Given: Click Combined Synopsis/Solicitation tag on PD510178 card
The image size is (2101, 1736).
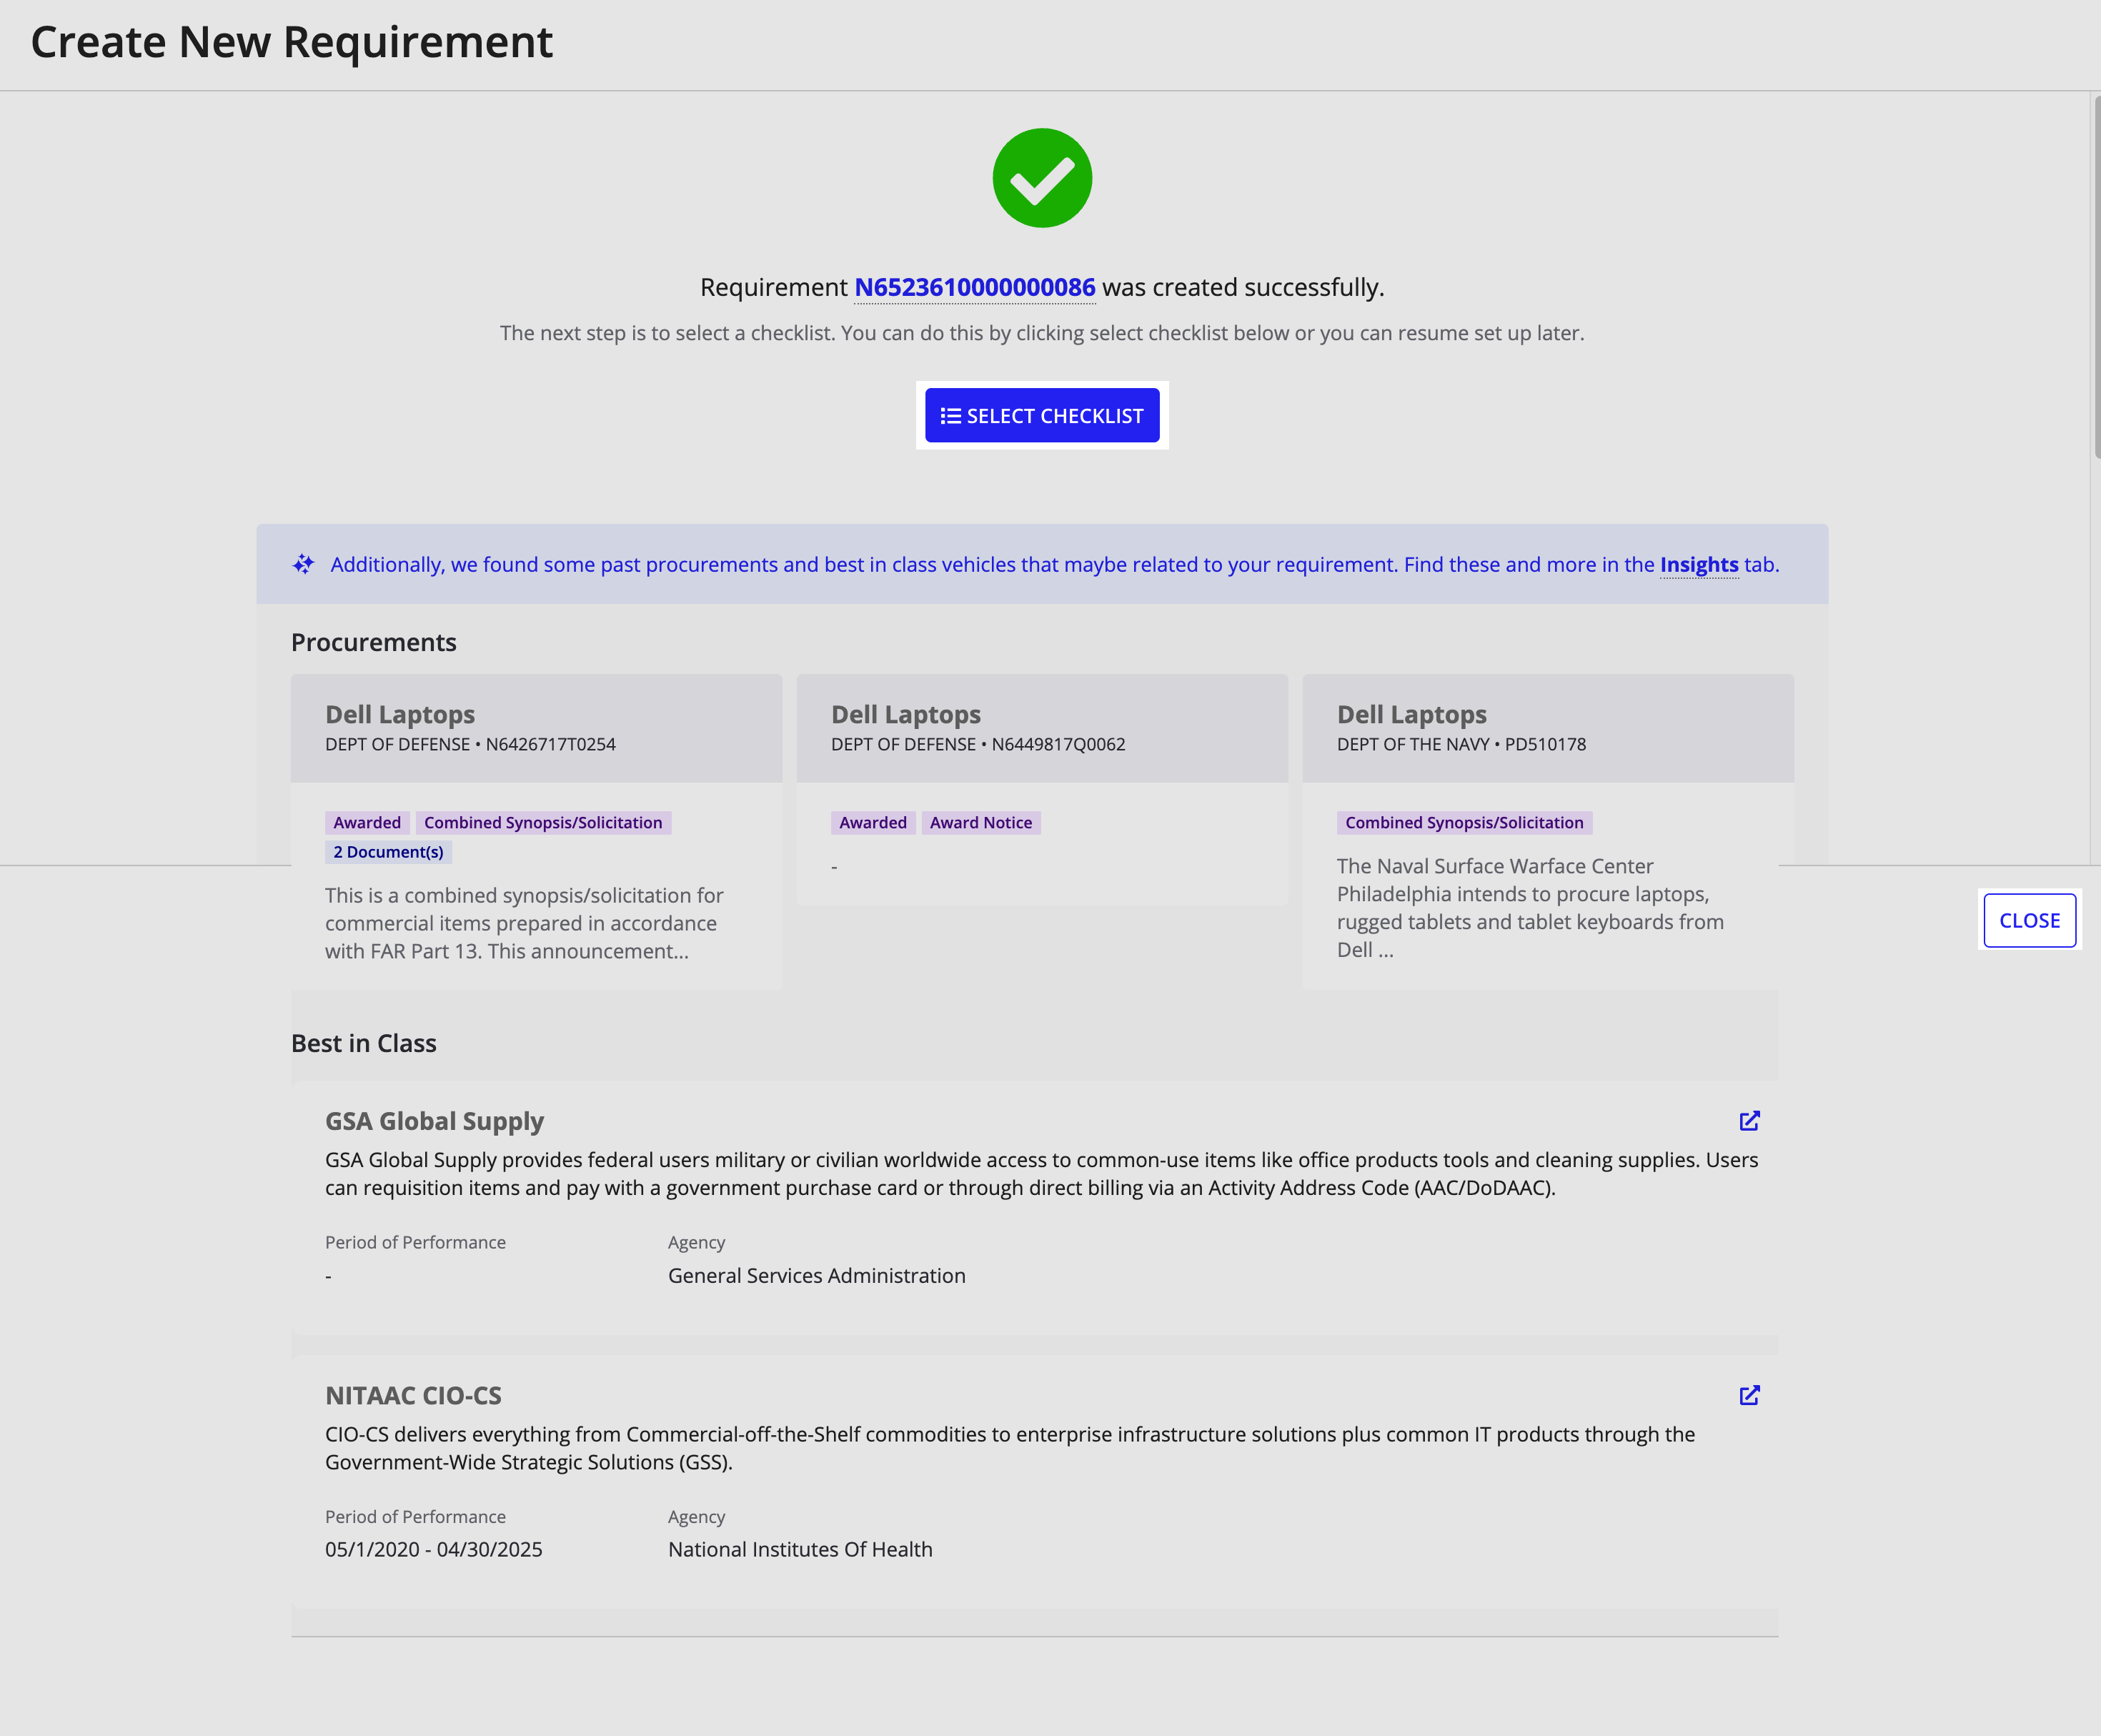Looking at the screenshot, I should (x=1464, y=823).
